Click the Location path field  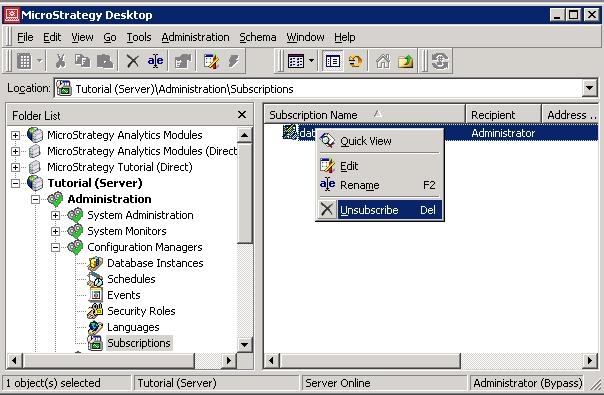[318, 89]
